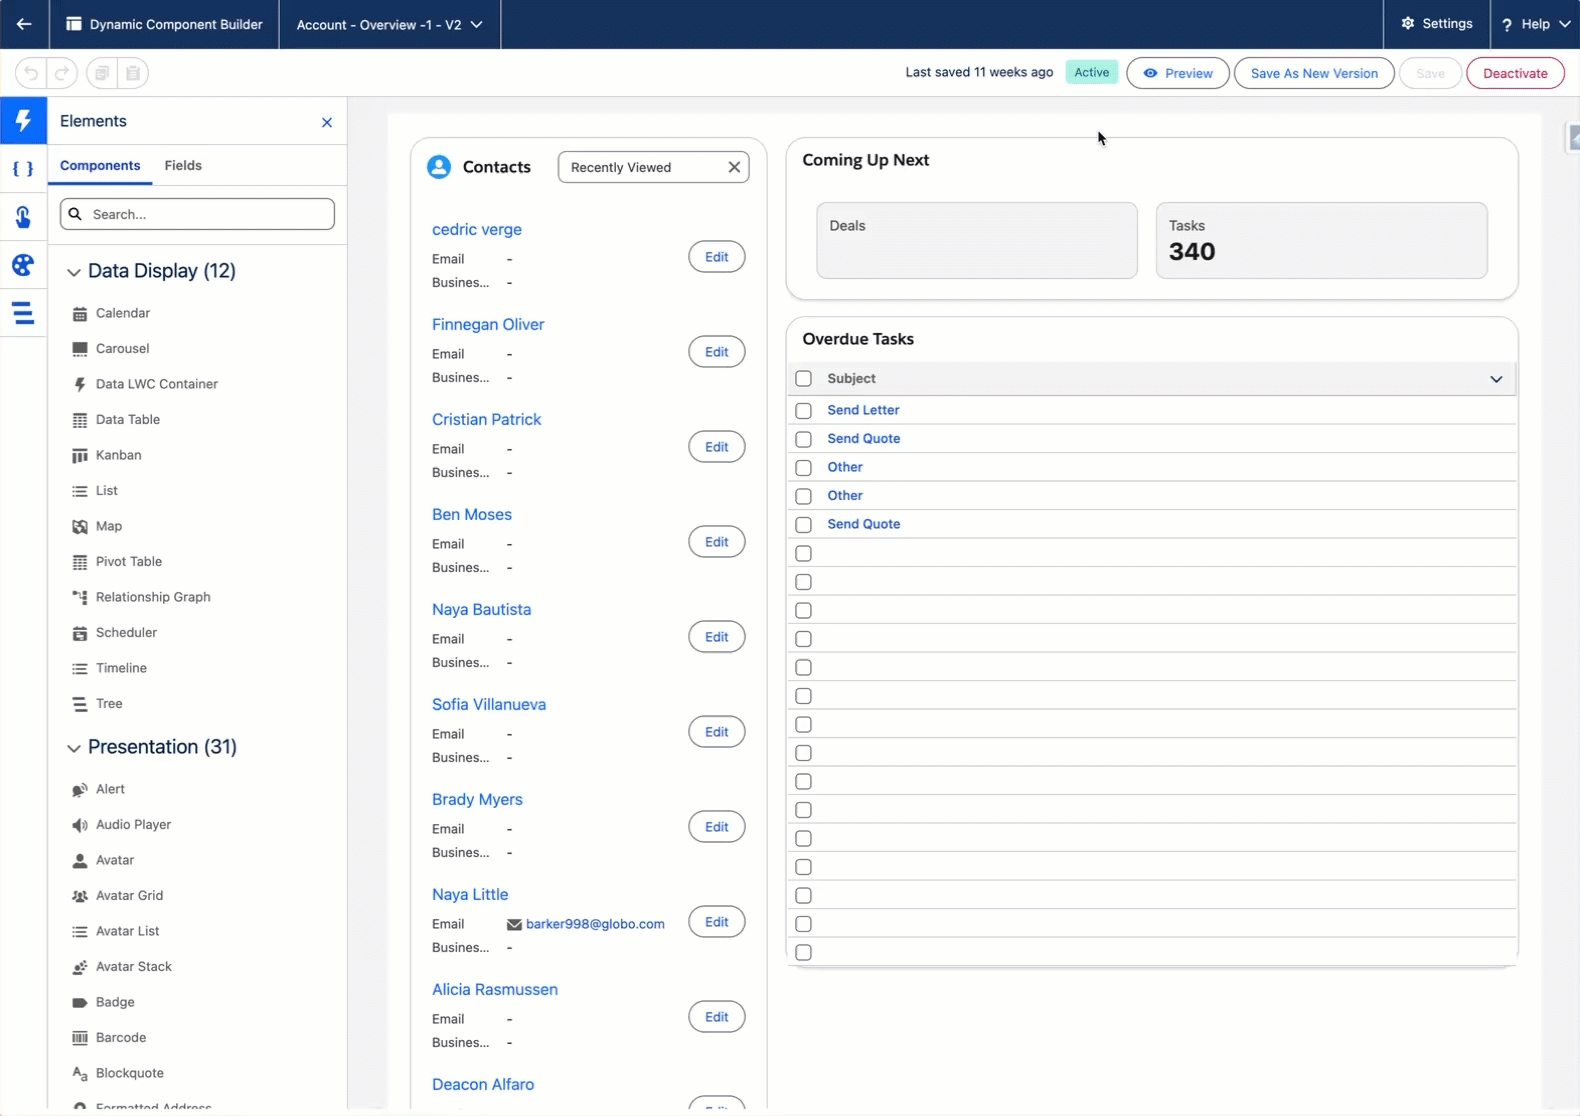Switch to the Fields tab
Image resolution: width=1580 pixels, height=1116 pixels.
pos(183,166)
